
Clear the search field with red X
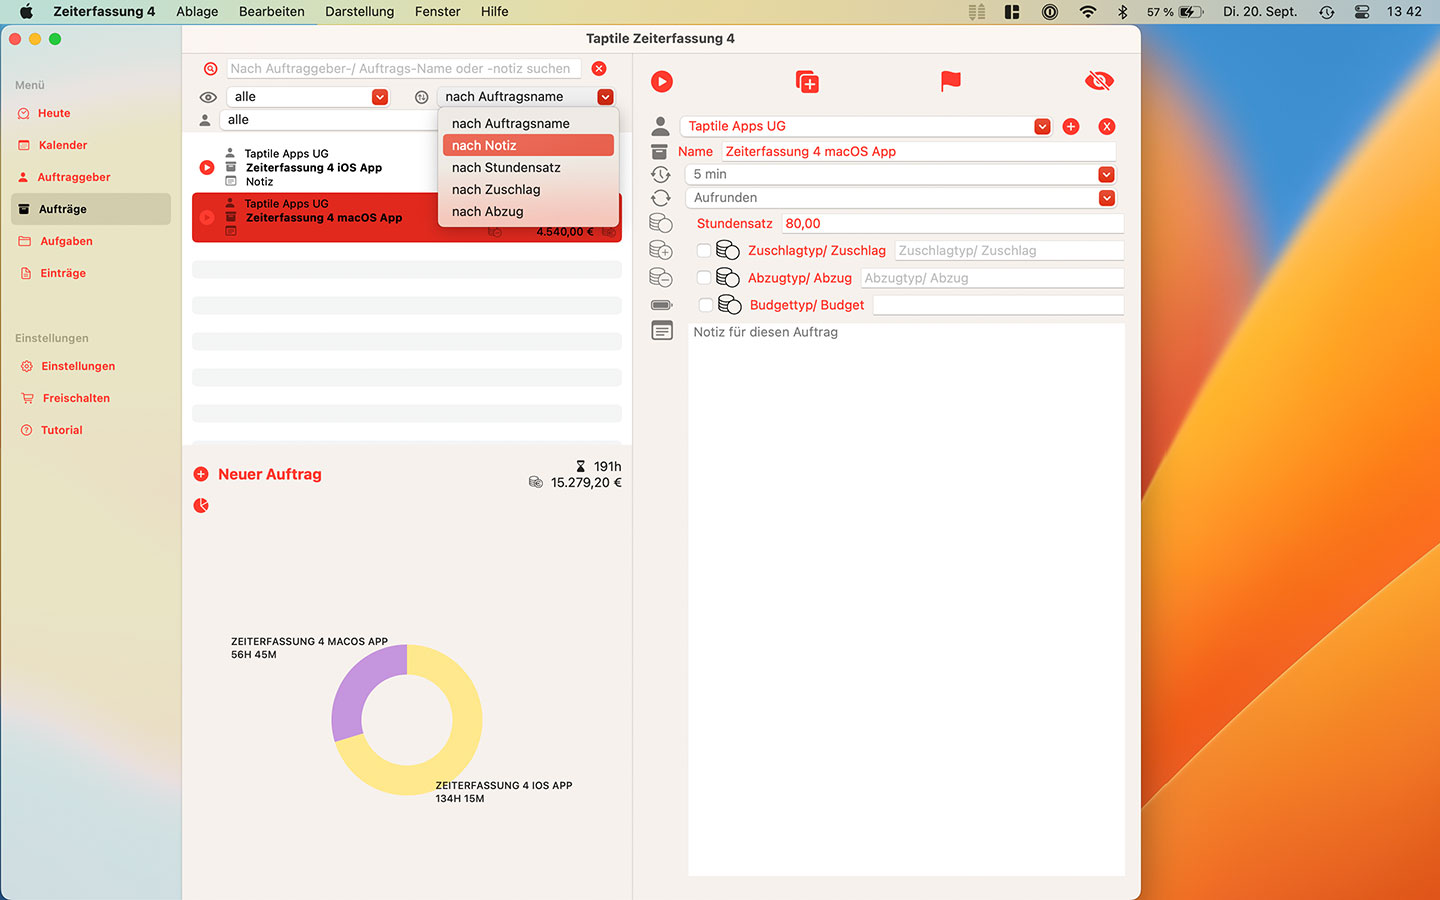[x=599, y=69]
